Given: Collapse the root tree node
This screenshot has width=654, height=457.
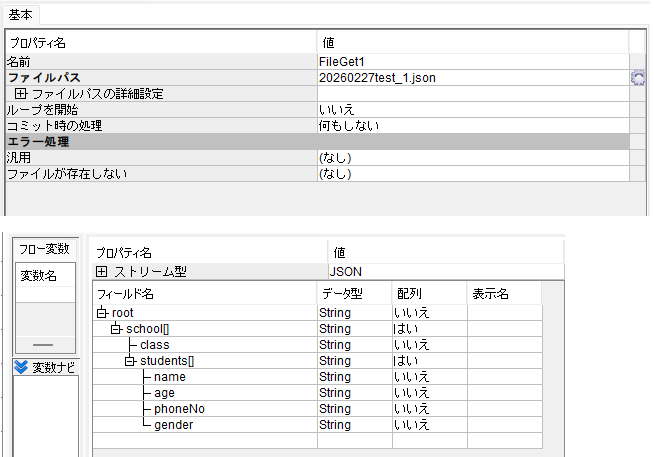Looking at the screenshot, I should tap(101, 313).
